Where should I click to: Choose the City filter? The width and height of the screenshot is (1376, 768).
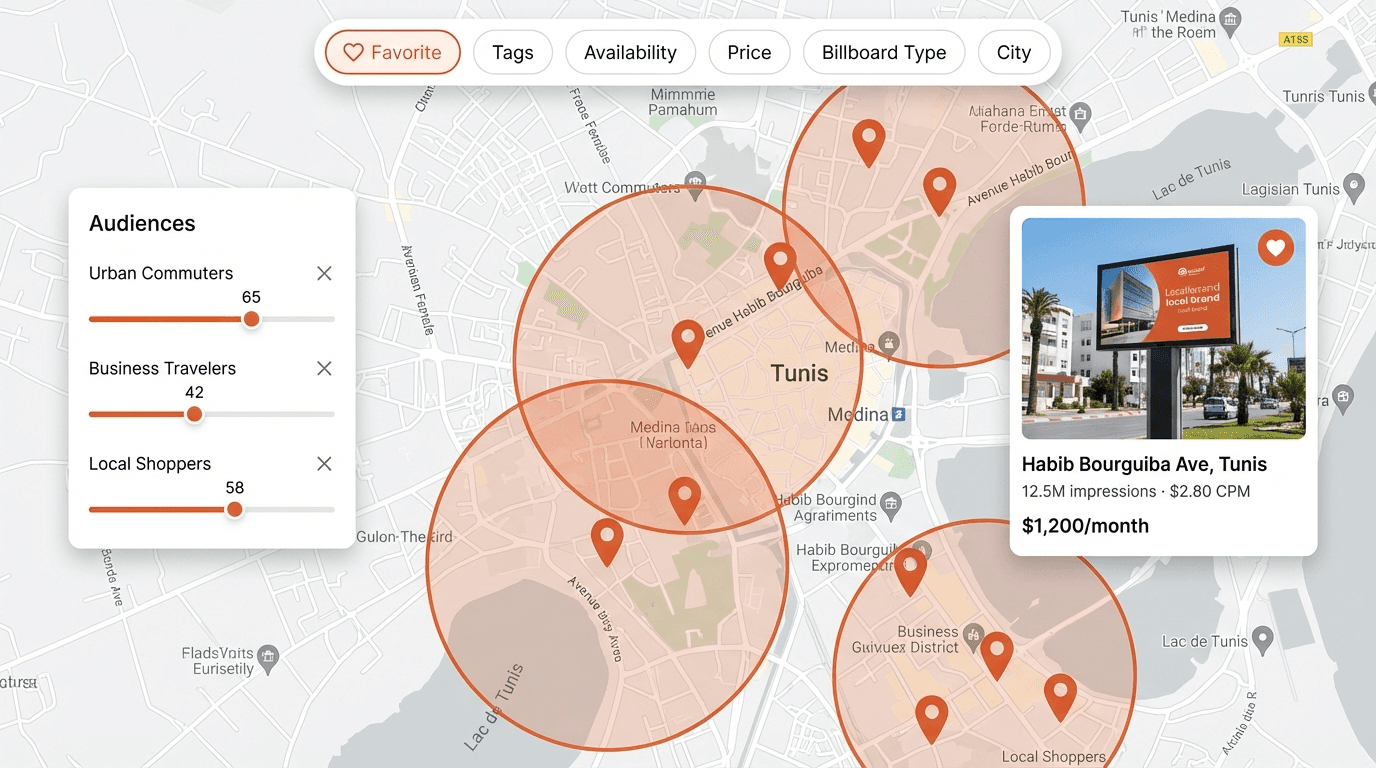(x=1013, y=53)
